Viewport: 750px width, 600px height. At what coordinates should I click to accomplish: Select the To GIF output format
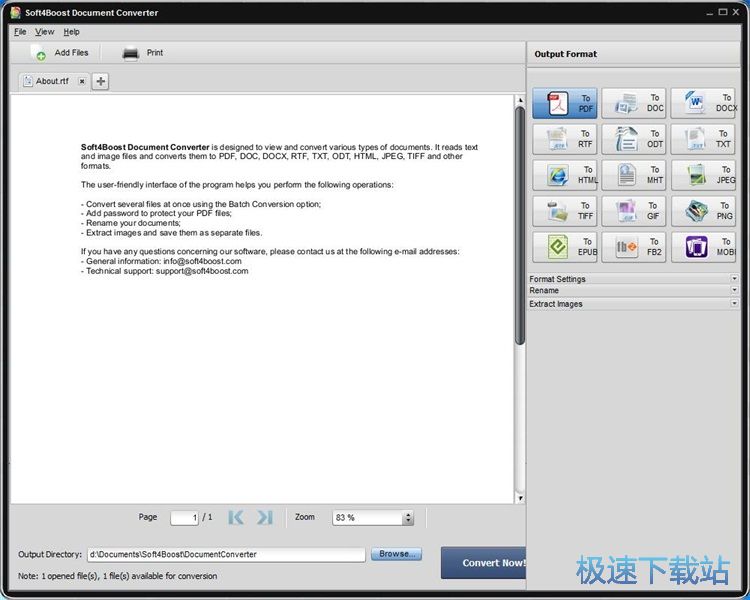(634, 211)
